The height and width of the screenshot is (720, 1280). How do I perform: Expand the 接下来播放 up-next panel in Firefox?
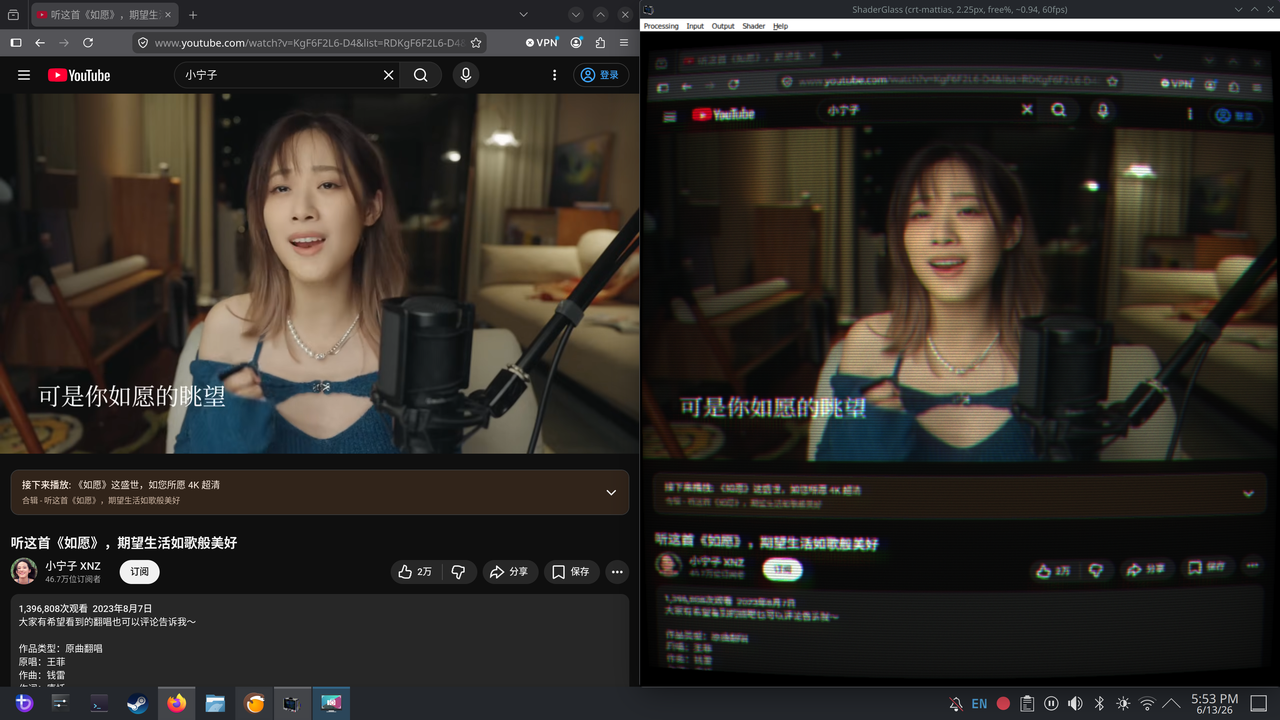click(611, 492)
